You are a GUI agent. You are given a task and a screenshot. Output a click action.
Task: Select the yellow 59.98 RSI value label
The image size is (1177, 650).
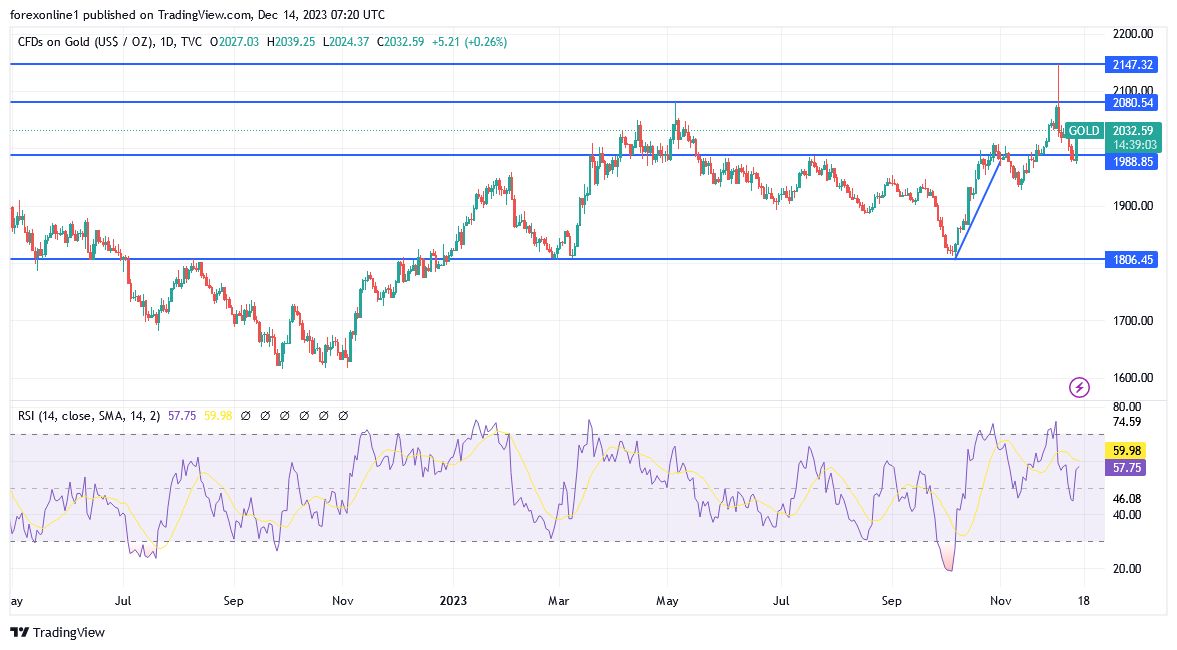point(1125,451)
